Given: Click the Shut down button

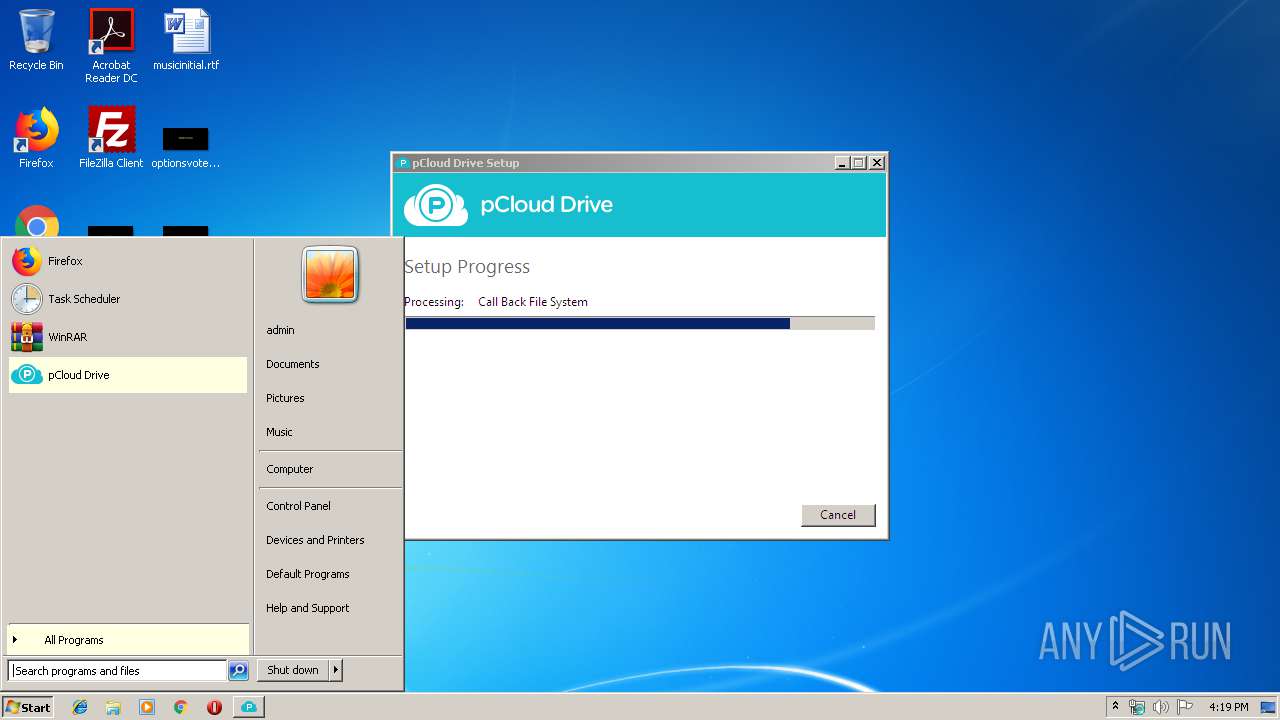Looking at the screenshot, I should pos(293,670).
